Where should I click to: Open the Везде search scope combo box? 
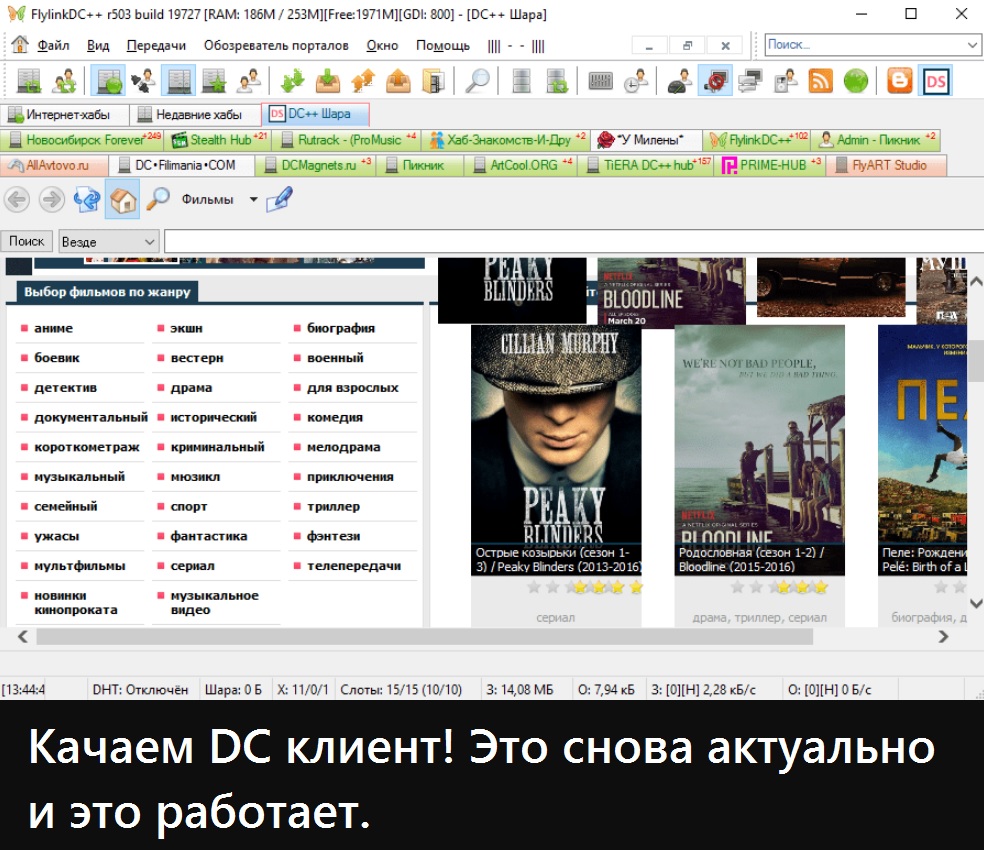[x=108, y=242]
